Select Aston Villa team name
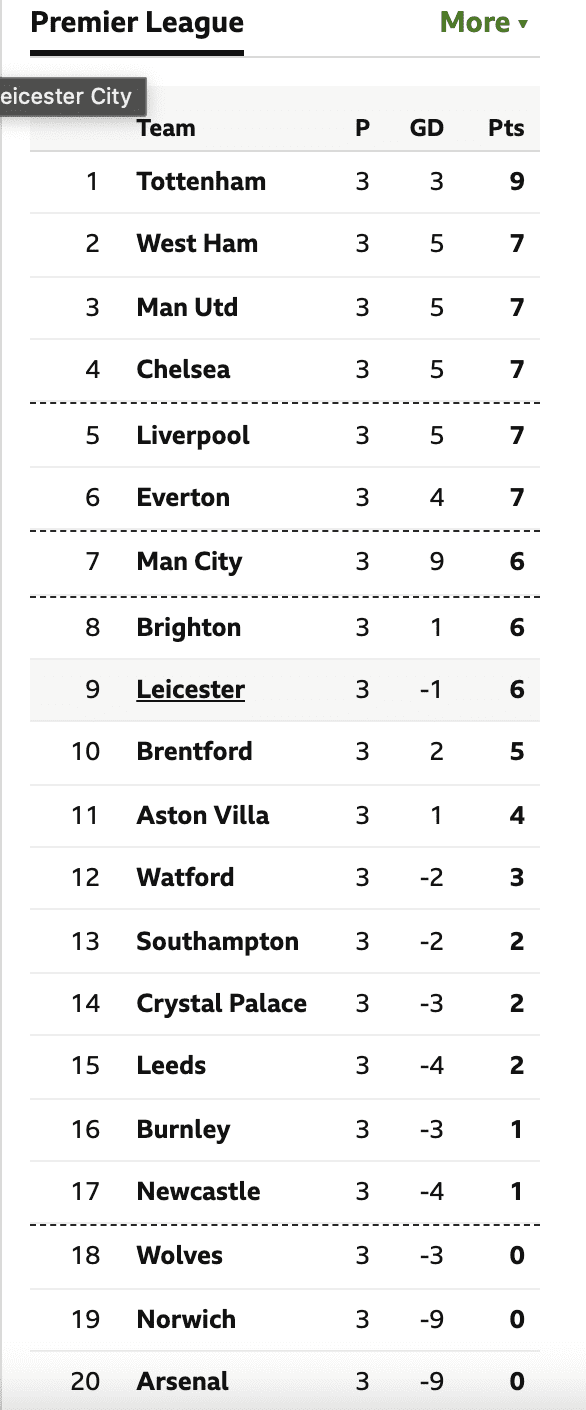This screenshot has width=586, height=1410. click(203, 815)
